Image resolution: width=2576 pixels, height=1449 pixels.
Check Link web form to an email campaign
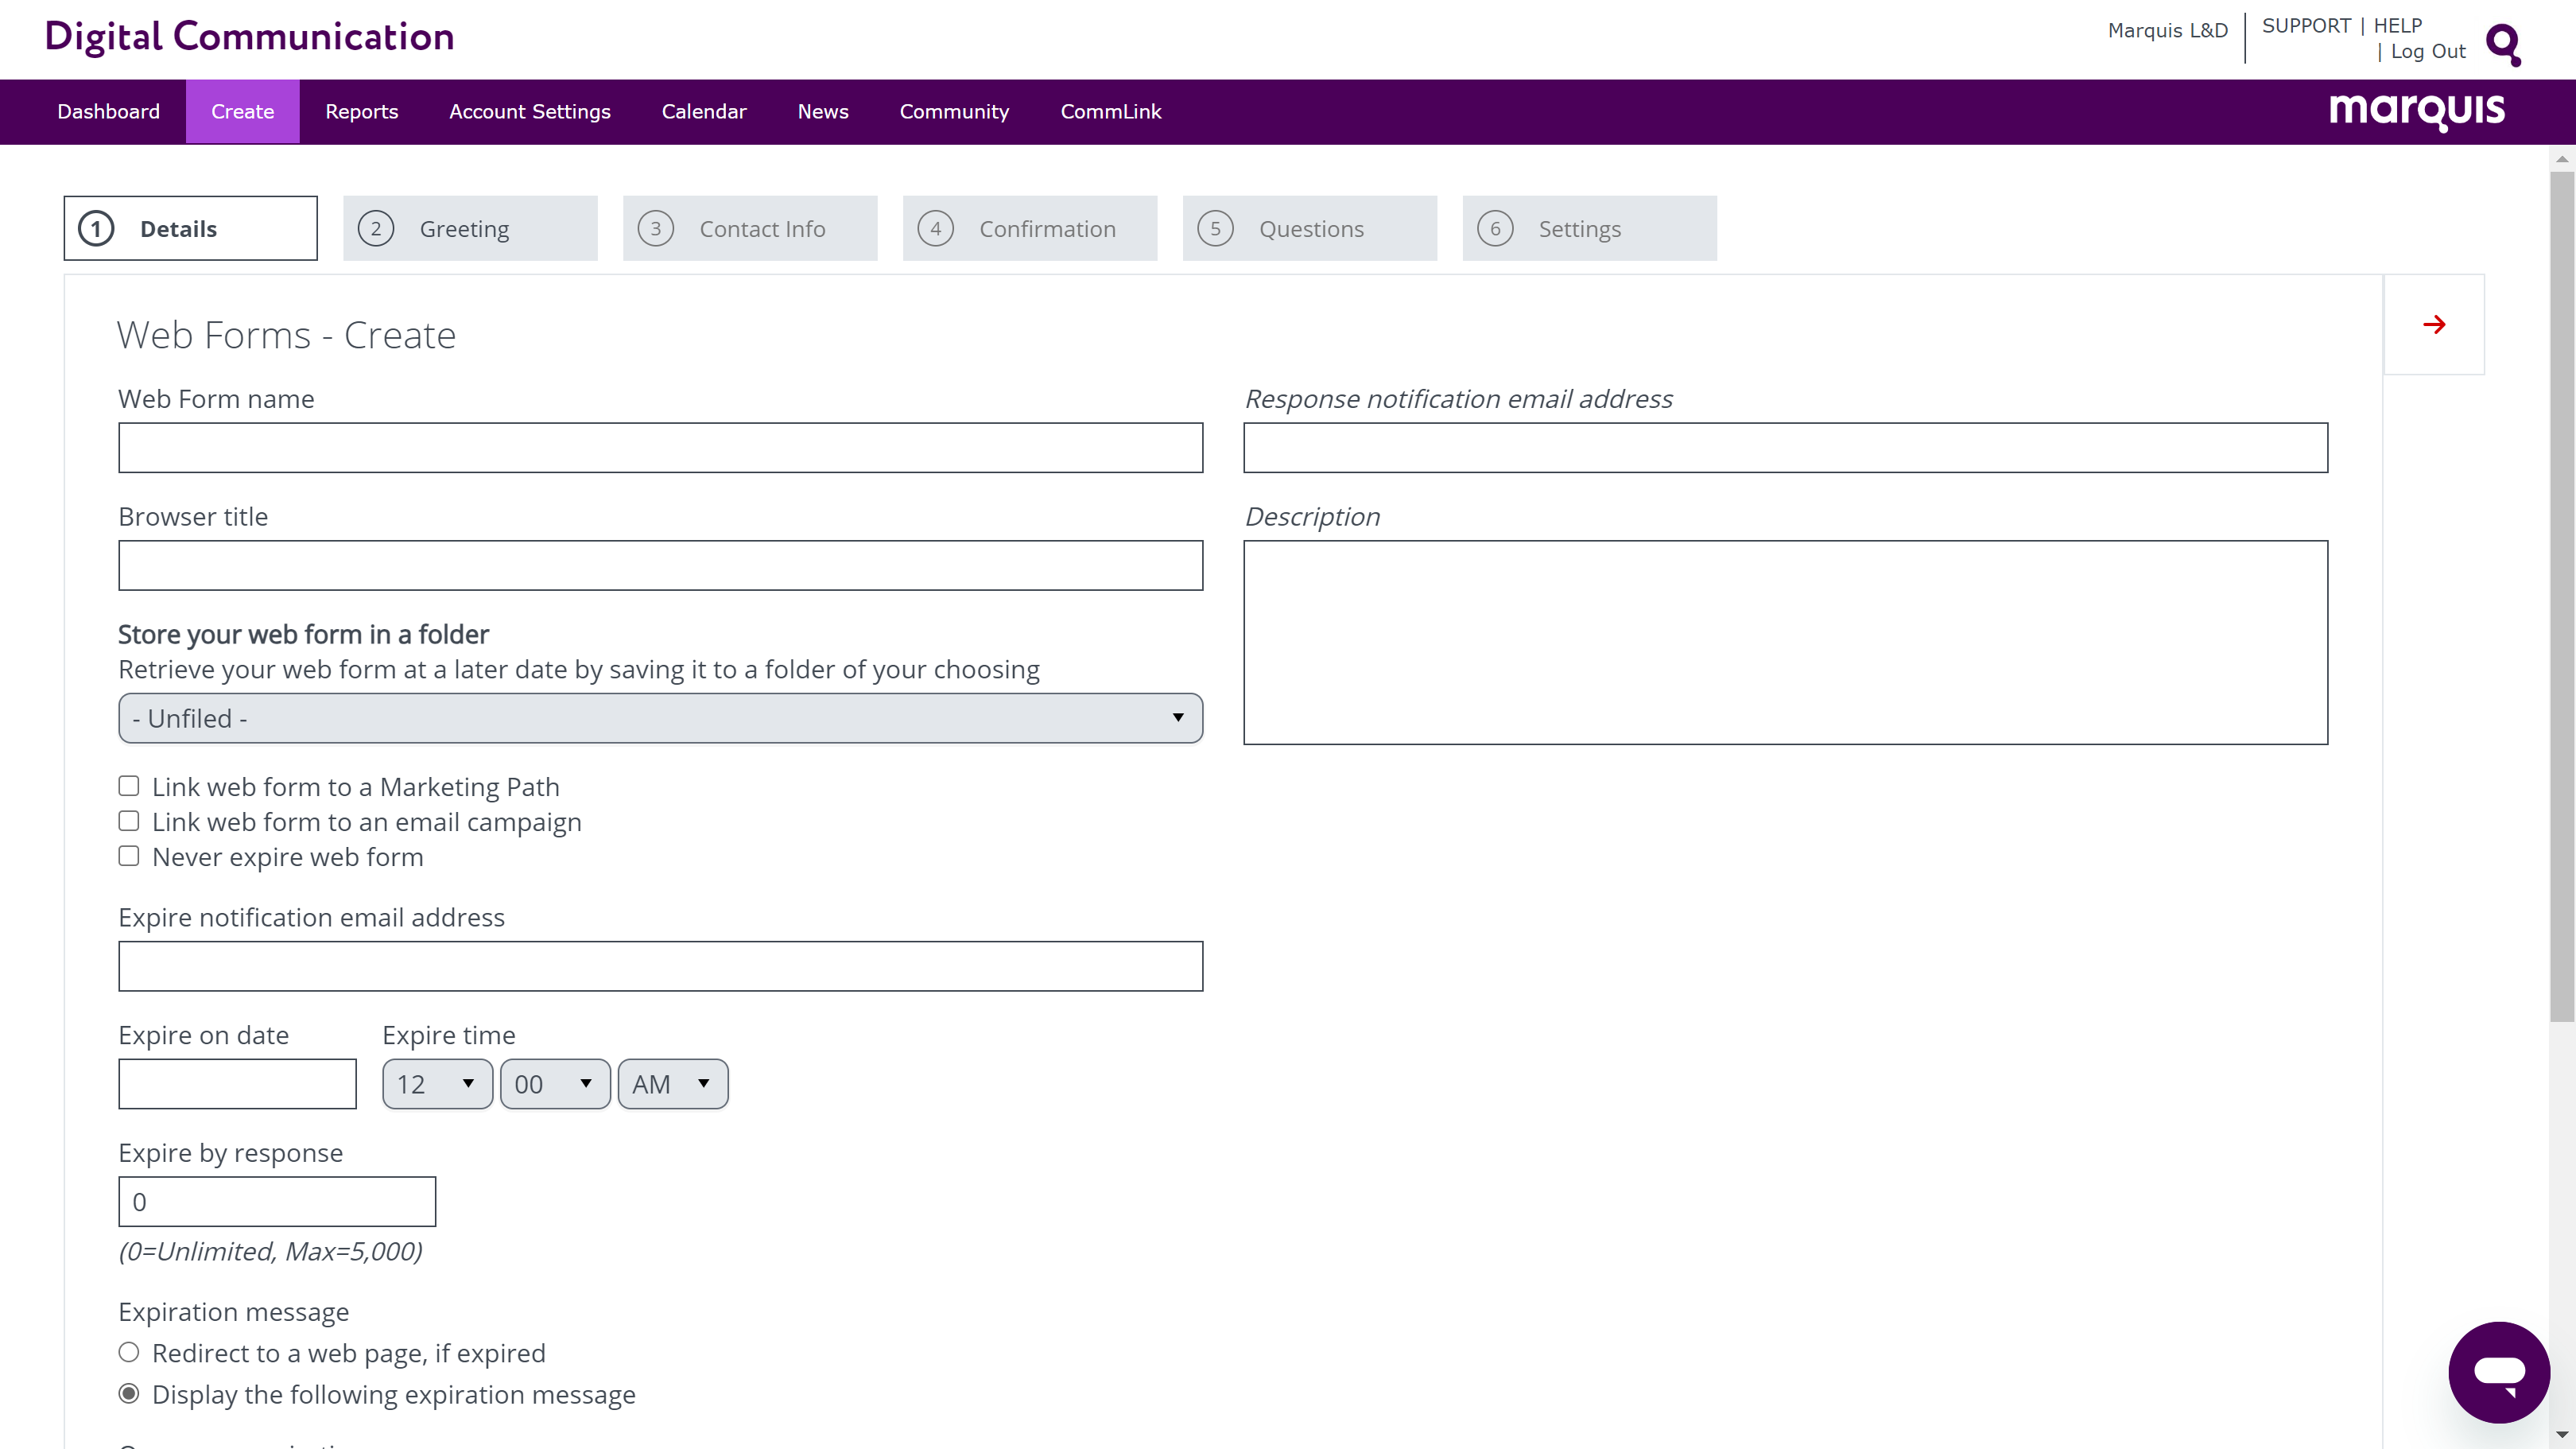point(129,821)
